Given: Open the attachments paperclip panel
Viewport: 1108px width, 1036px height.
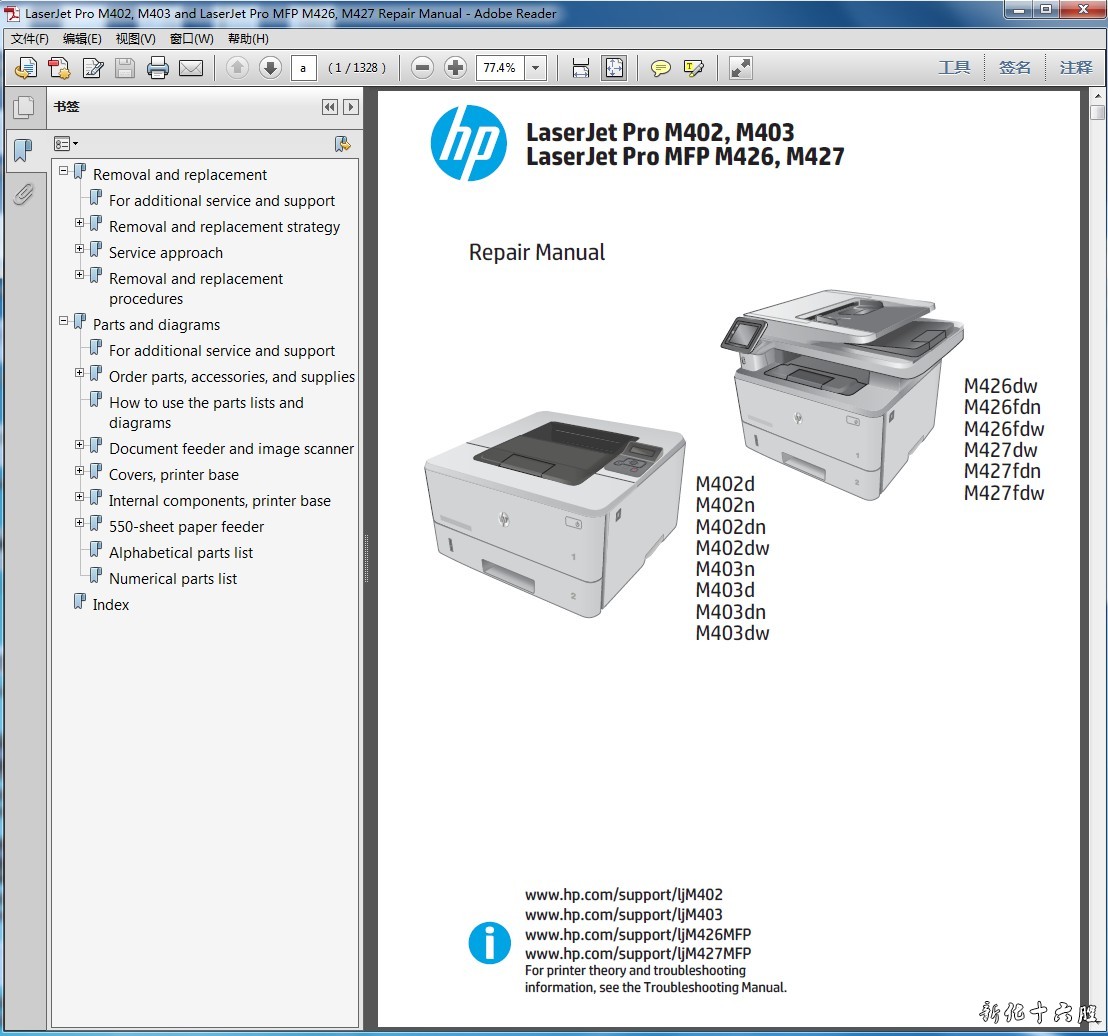Looking at the screenshot, I should click(22, 194).
